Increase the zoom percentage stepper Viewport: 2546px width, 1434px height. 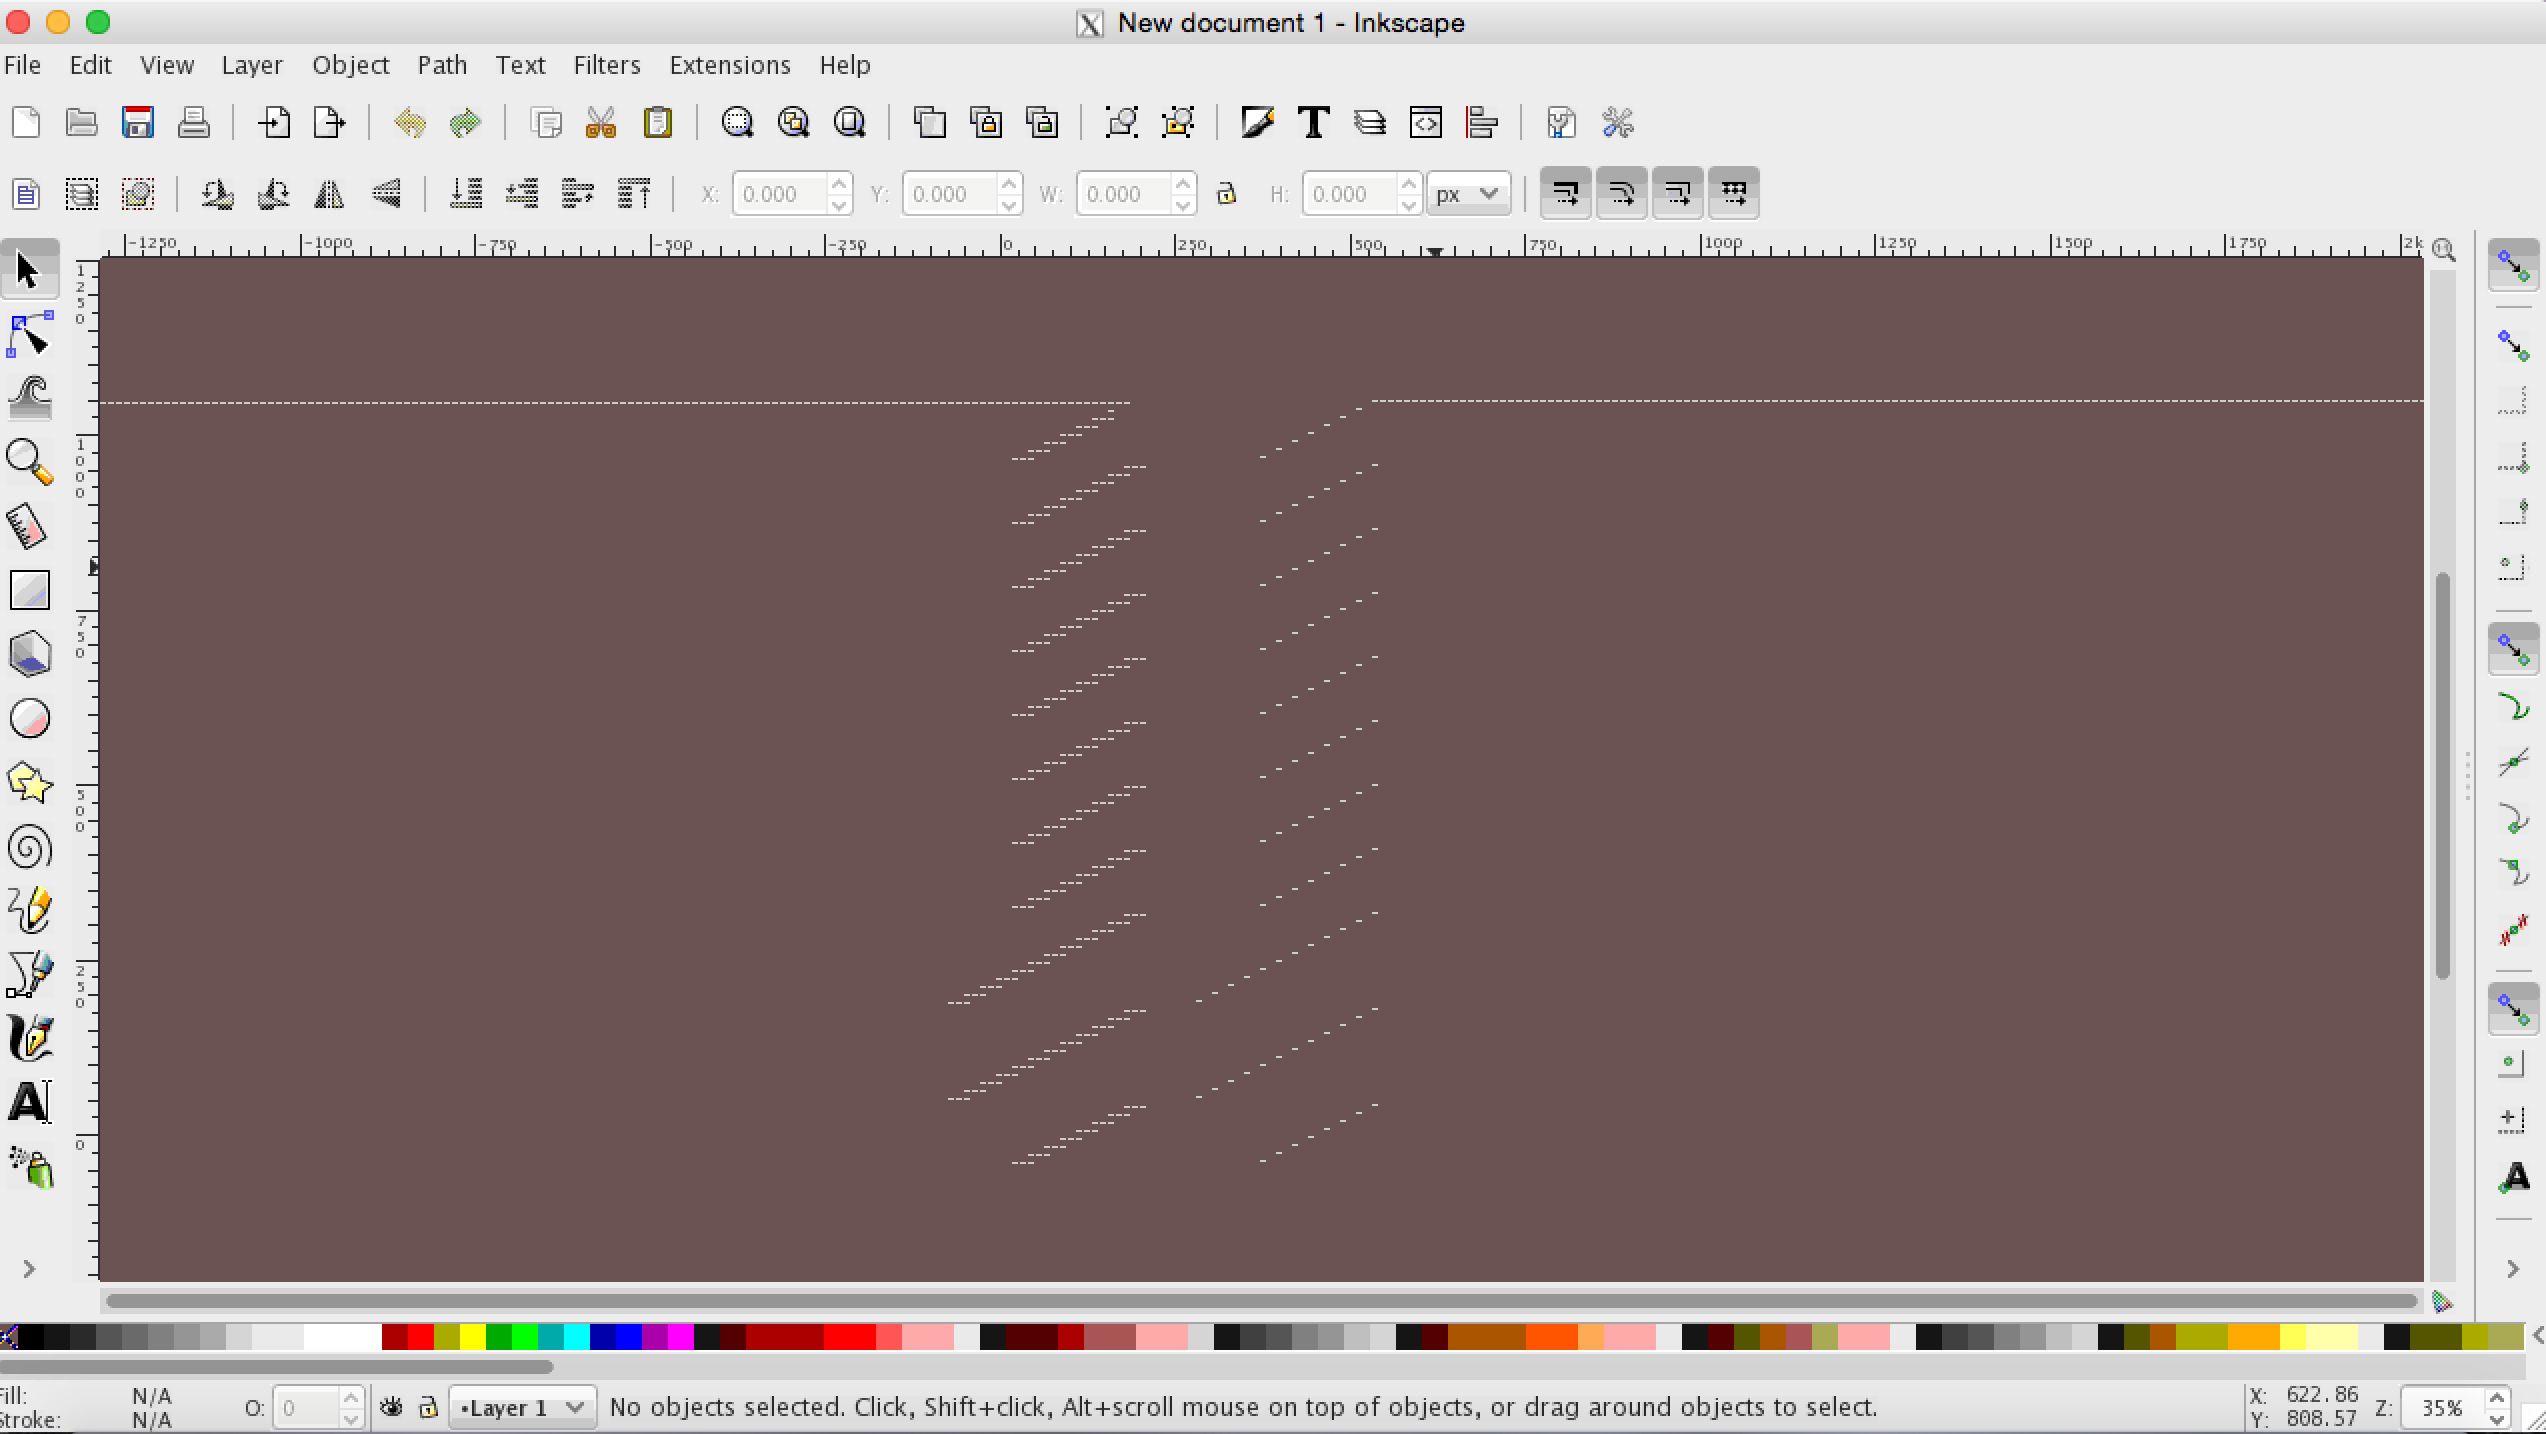pyautogui.click(x=2497, y=1398)
